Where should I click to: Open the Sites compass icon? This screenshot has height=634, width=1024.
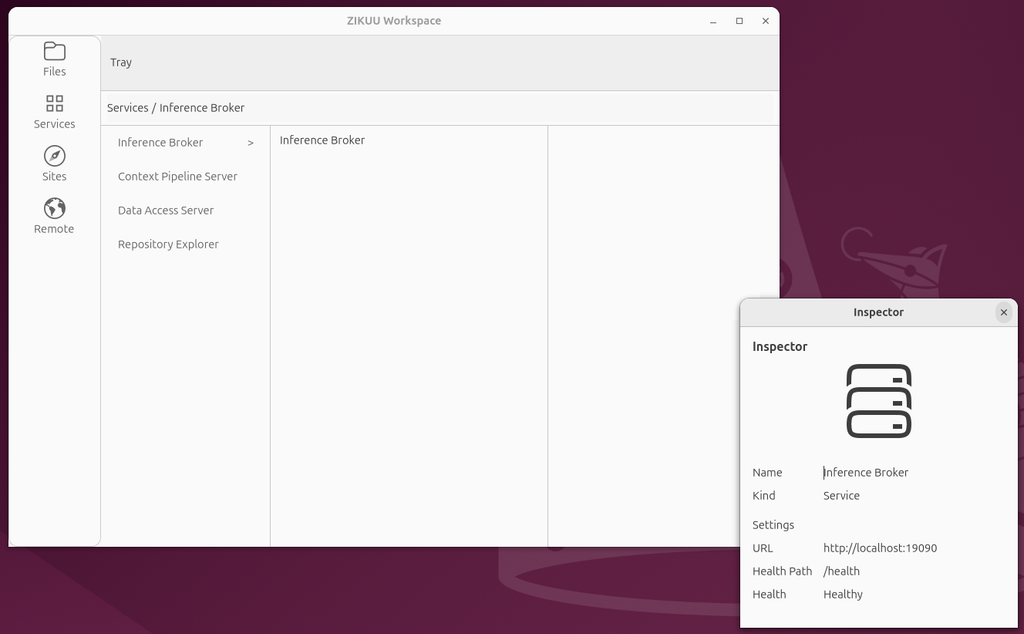54,156
